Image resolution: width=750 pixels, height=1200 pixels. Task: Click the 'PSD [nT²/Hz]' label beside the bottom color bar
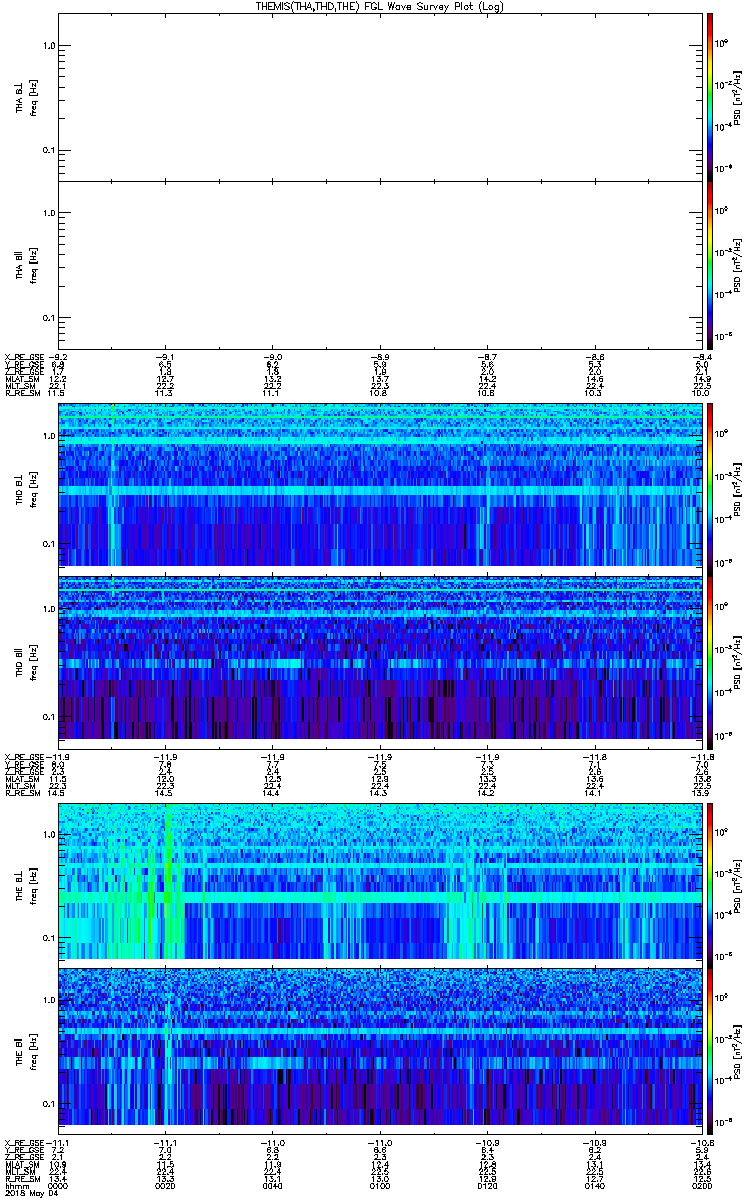click(735, 1051)
